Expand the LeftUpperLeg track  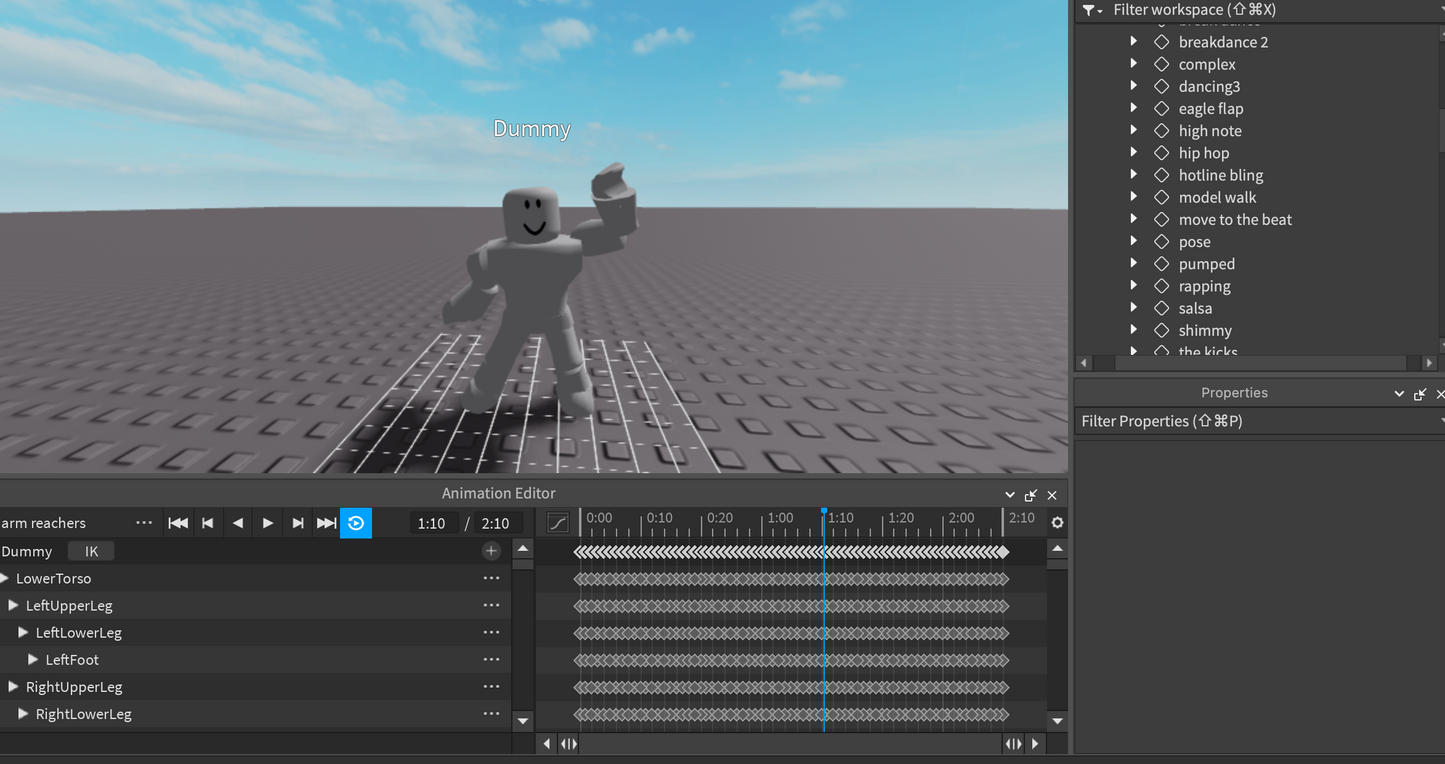[13, 605]
